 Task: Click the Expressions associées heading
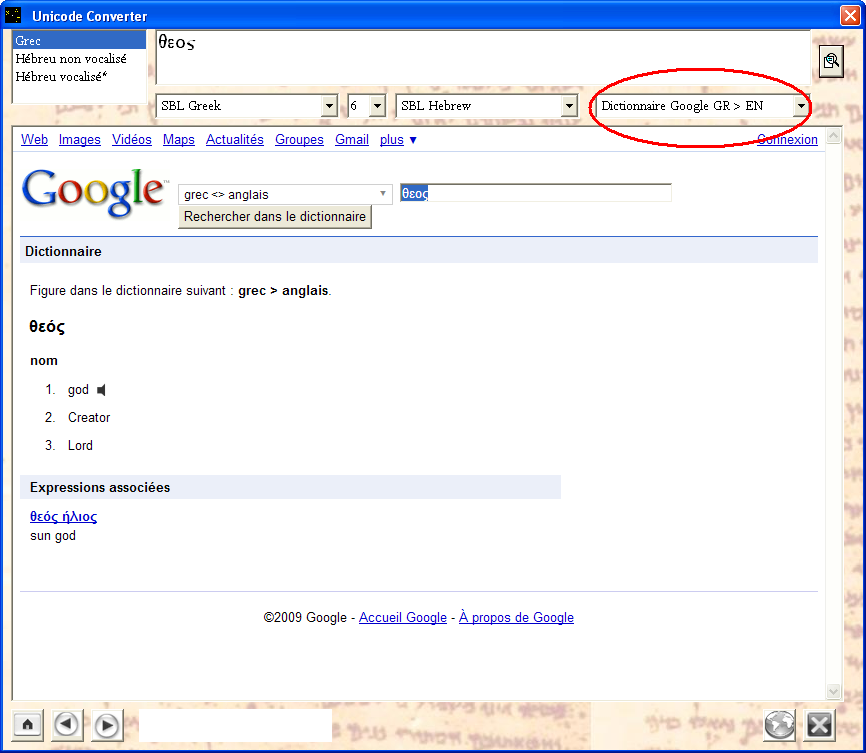[x=100, y=487]
